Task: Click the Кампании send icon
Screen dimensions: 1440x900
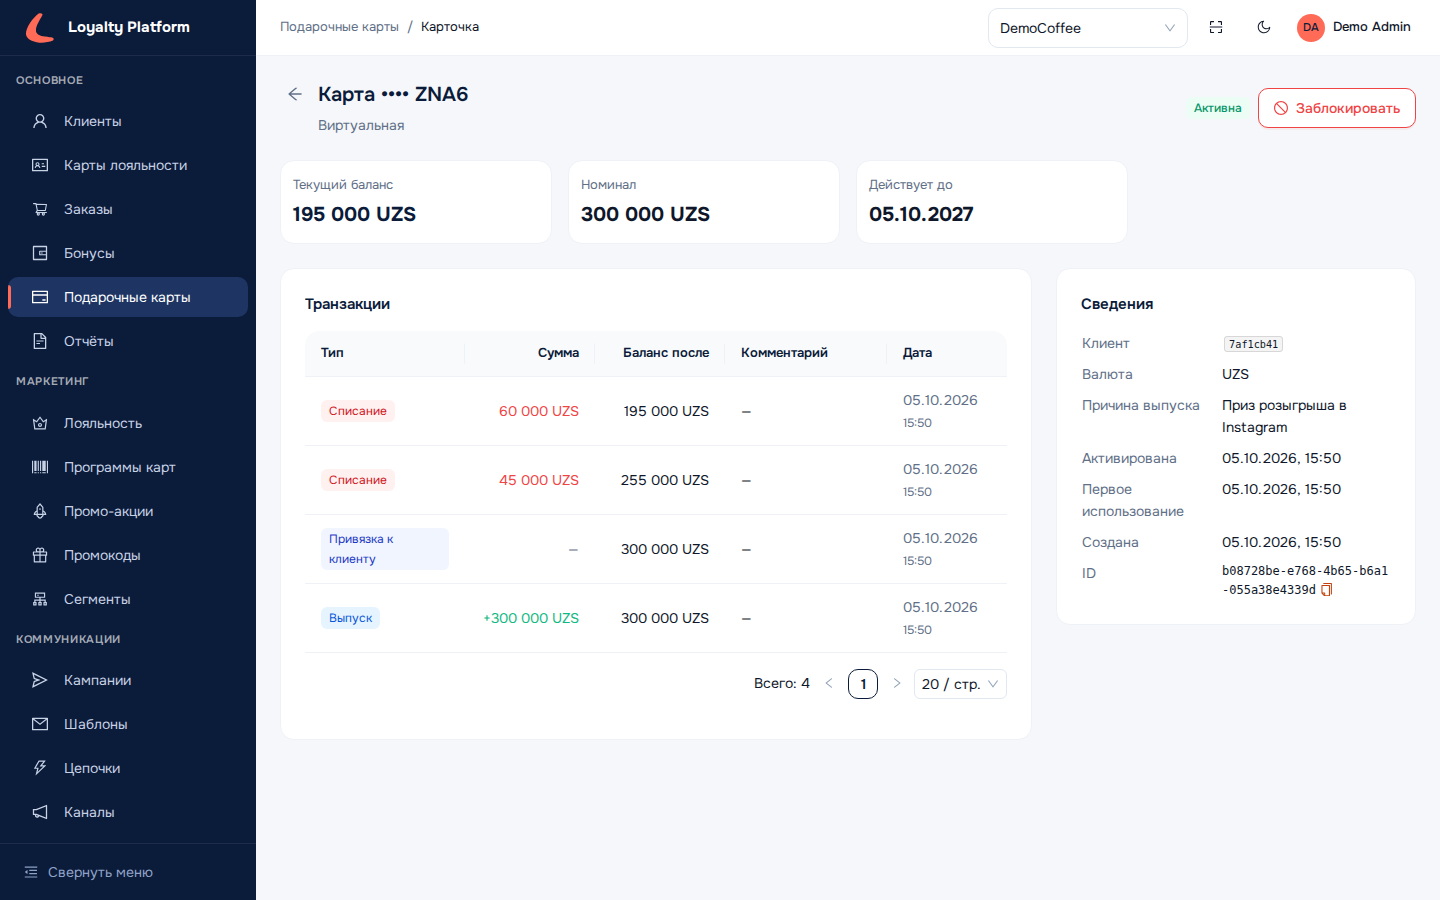Action: 40,680
